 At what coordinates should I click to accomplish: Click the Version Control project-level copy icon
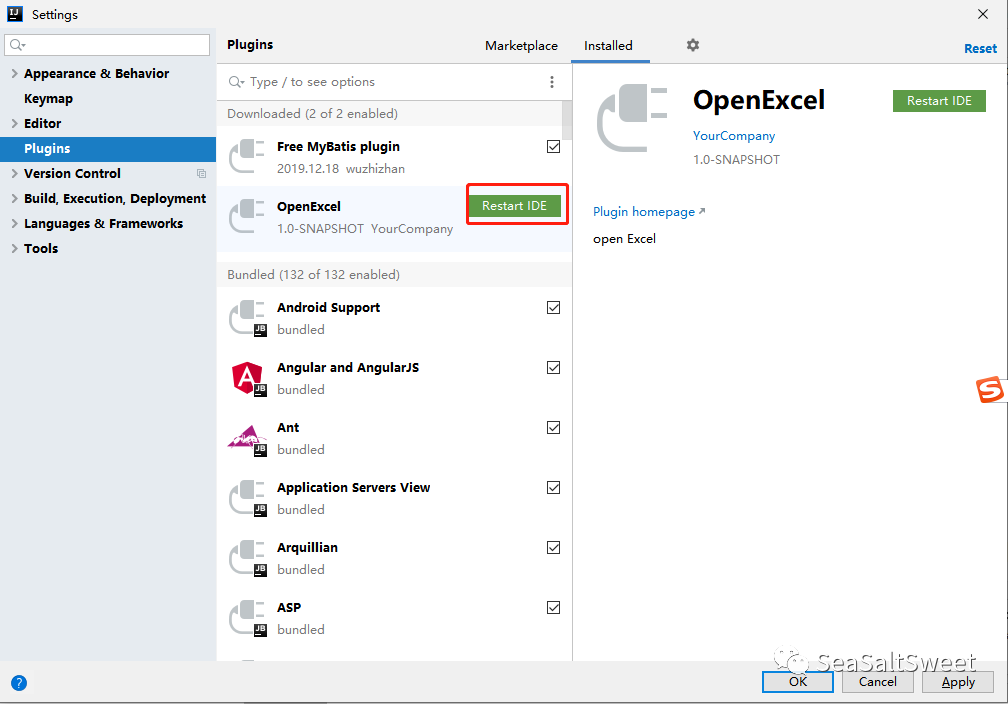[x=201, y=174]
